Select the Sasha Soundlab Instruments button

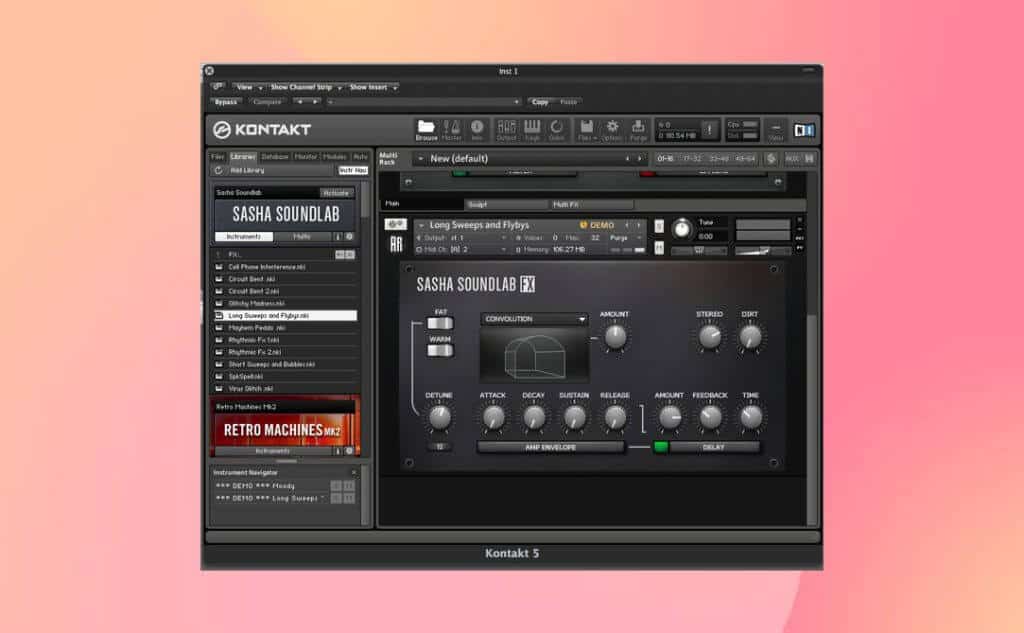click(x=244, y=236)
